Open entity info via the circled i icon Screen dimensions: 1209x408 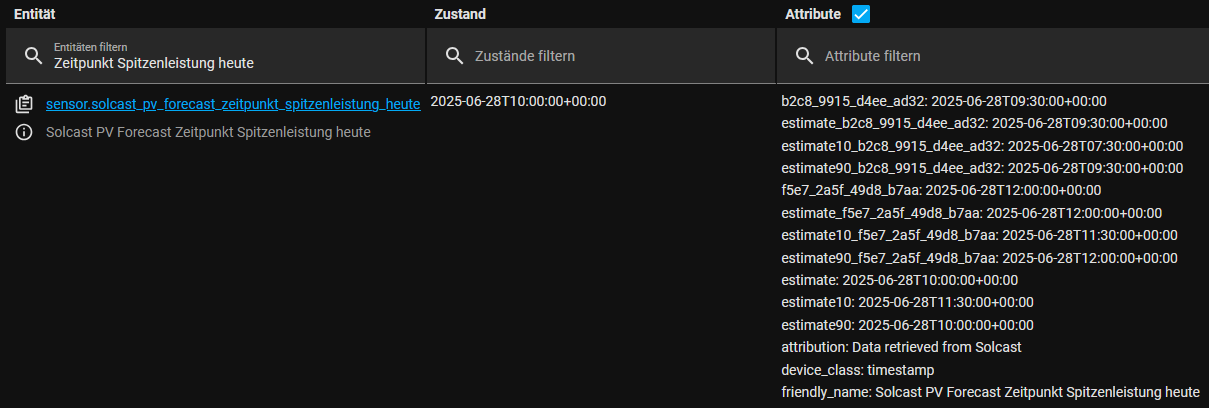(x=24, y=132)
